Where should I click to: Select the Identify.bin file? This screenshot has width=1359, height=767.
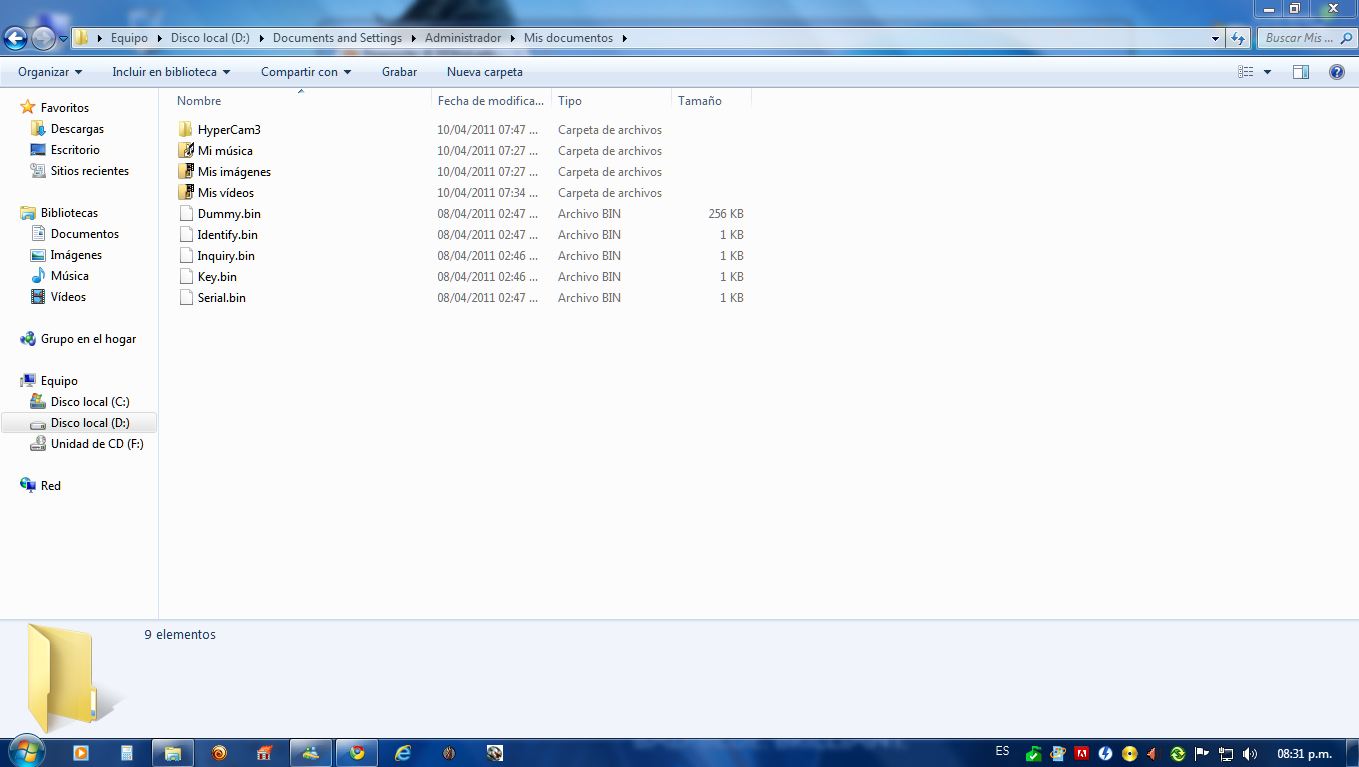tap(227, 235)
